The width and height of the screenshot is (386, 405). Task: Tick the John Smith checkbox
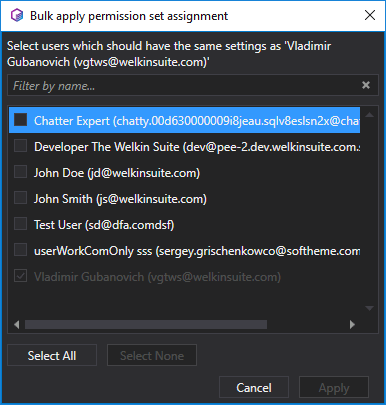point(20,198)
